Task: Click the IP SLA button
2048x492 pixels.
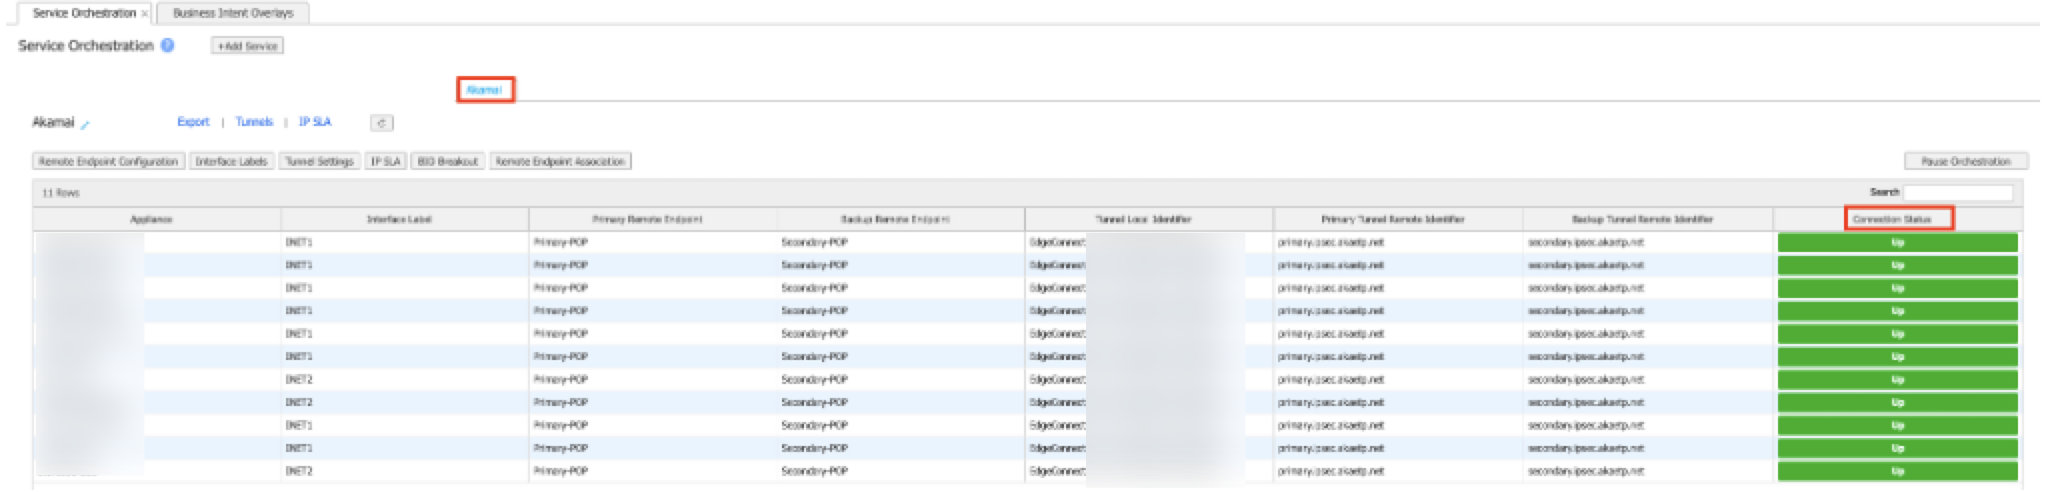Action: click(386, 161)
